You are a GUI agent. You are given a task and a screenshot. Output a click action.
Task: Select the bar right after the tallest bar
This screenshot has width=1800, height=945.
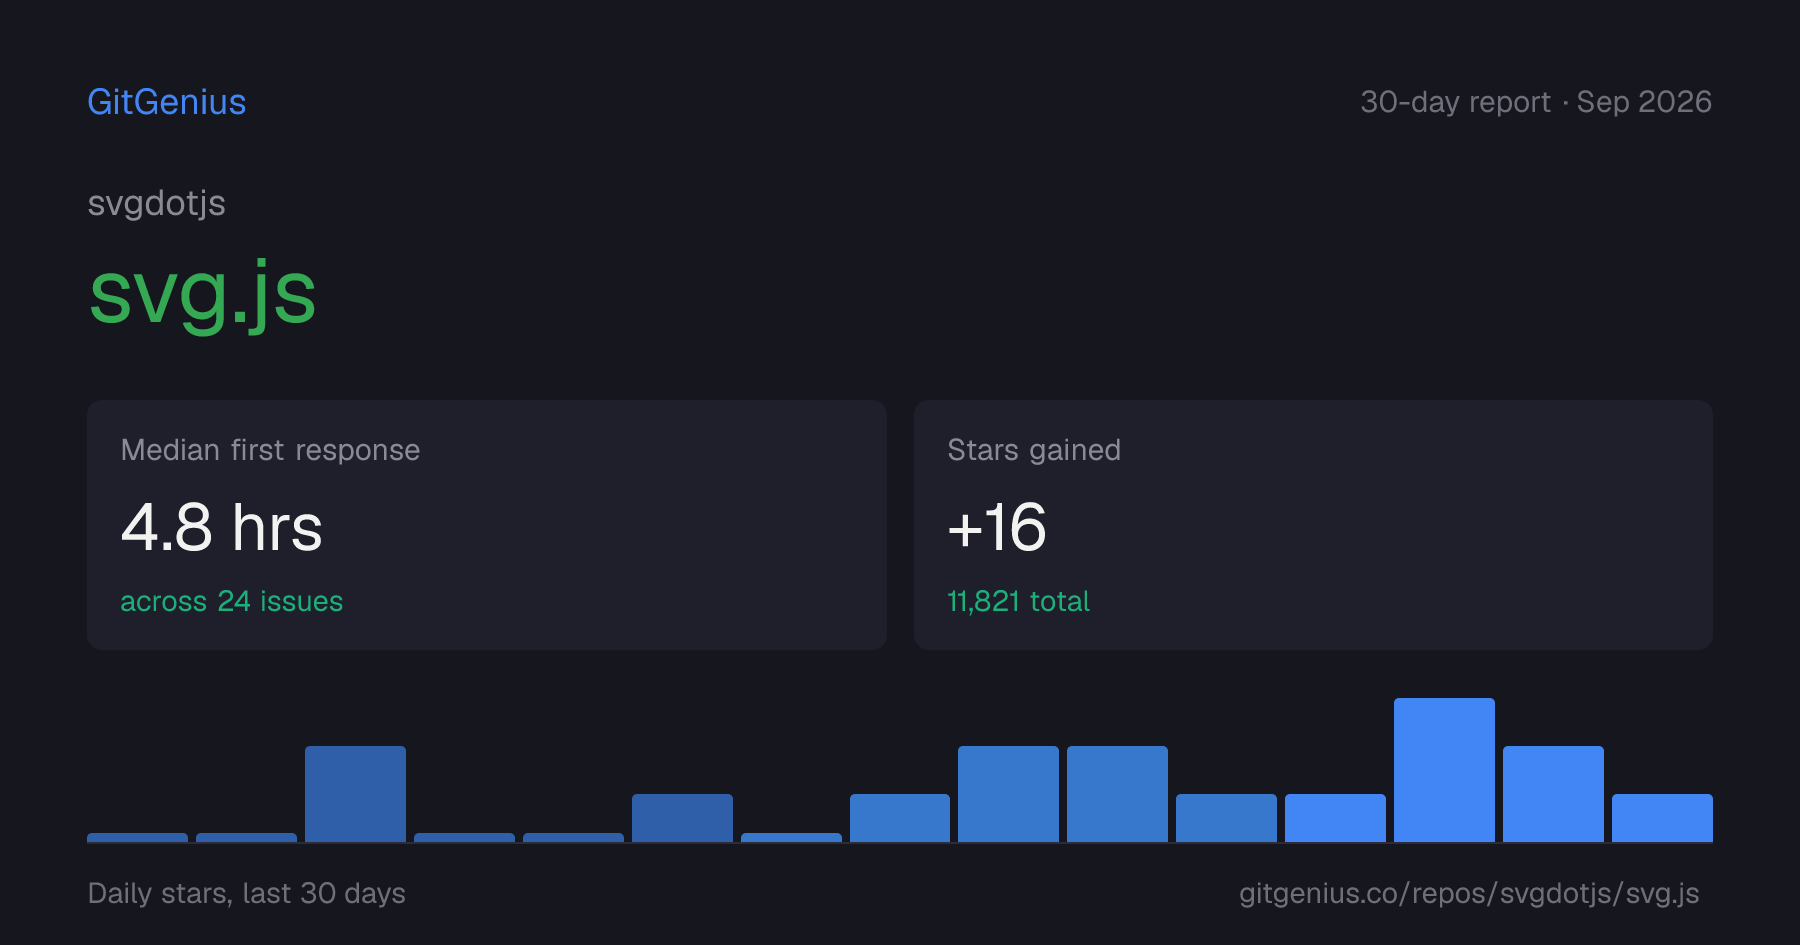[1553, 794]
